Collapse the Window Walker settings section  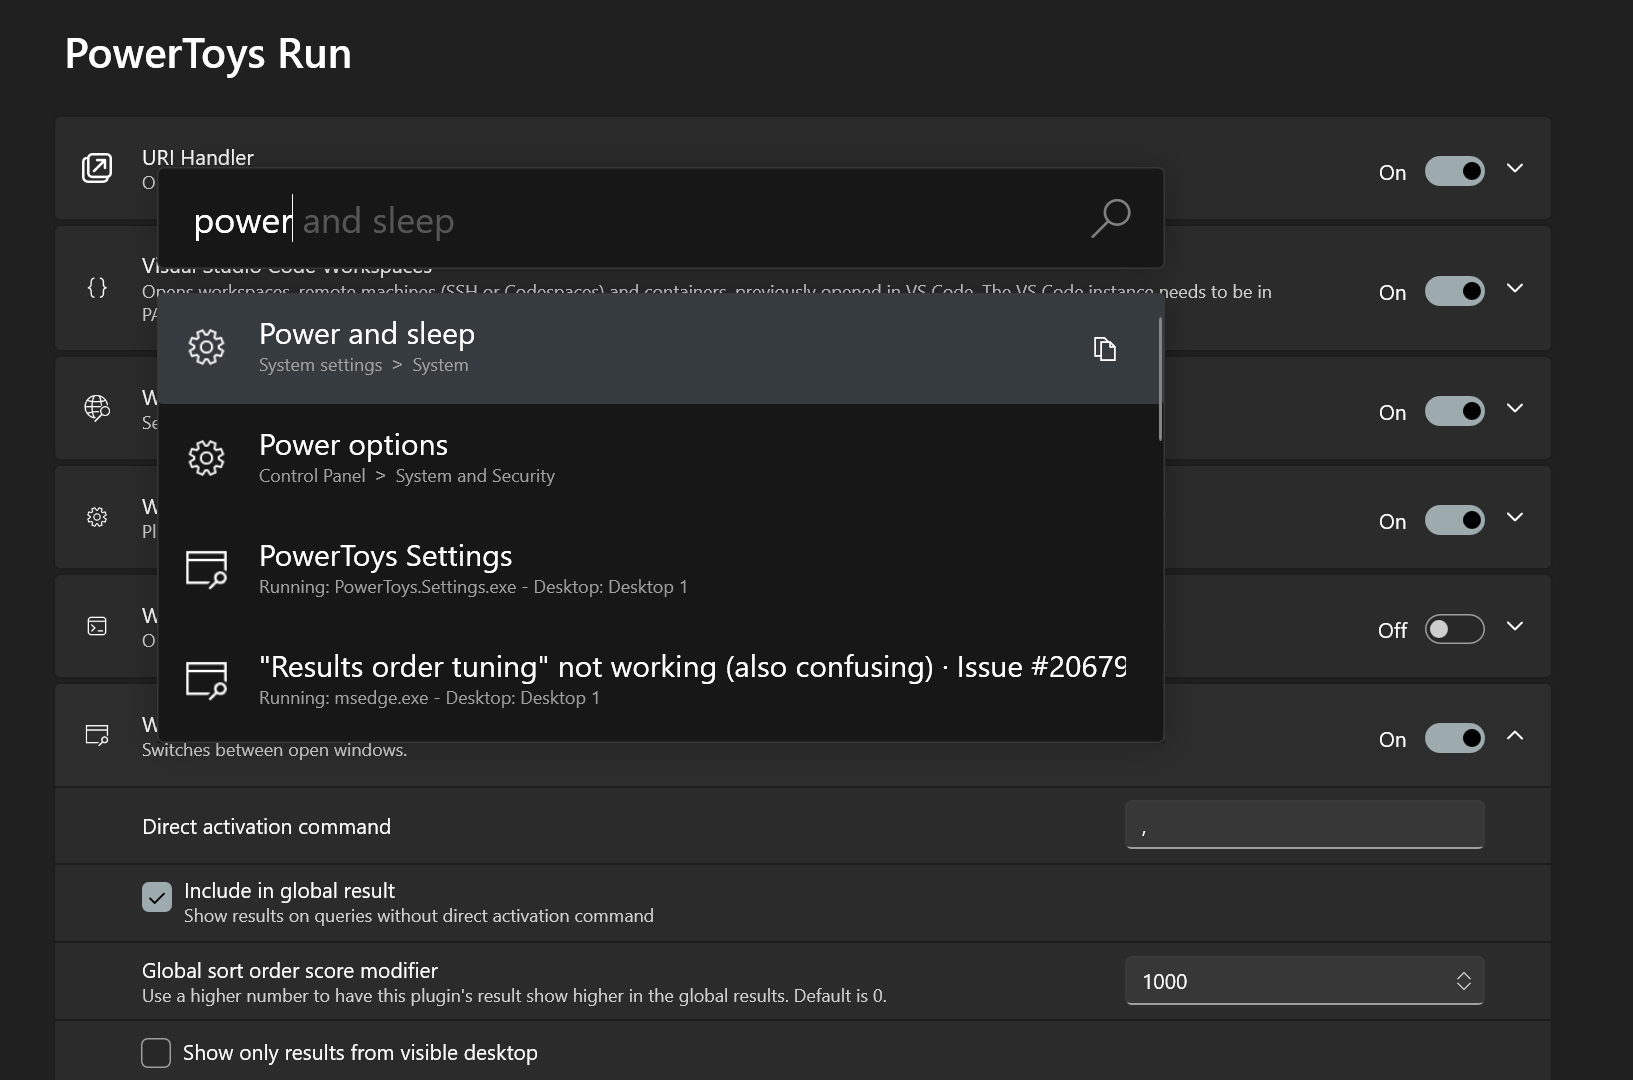1514,736
